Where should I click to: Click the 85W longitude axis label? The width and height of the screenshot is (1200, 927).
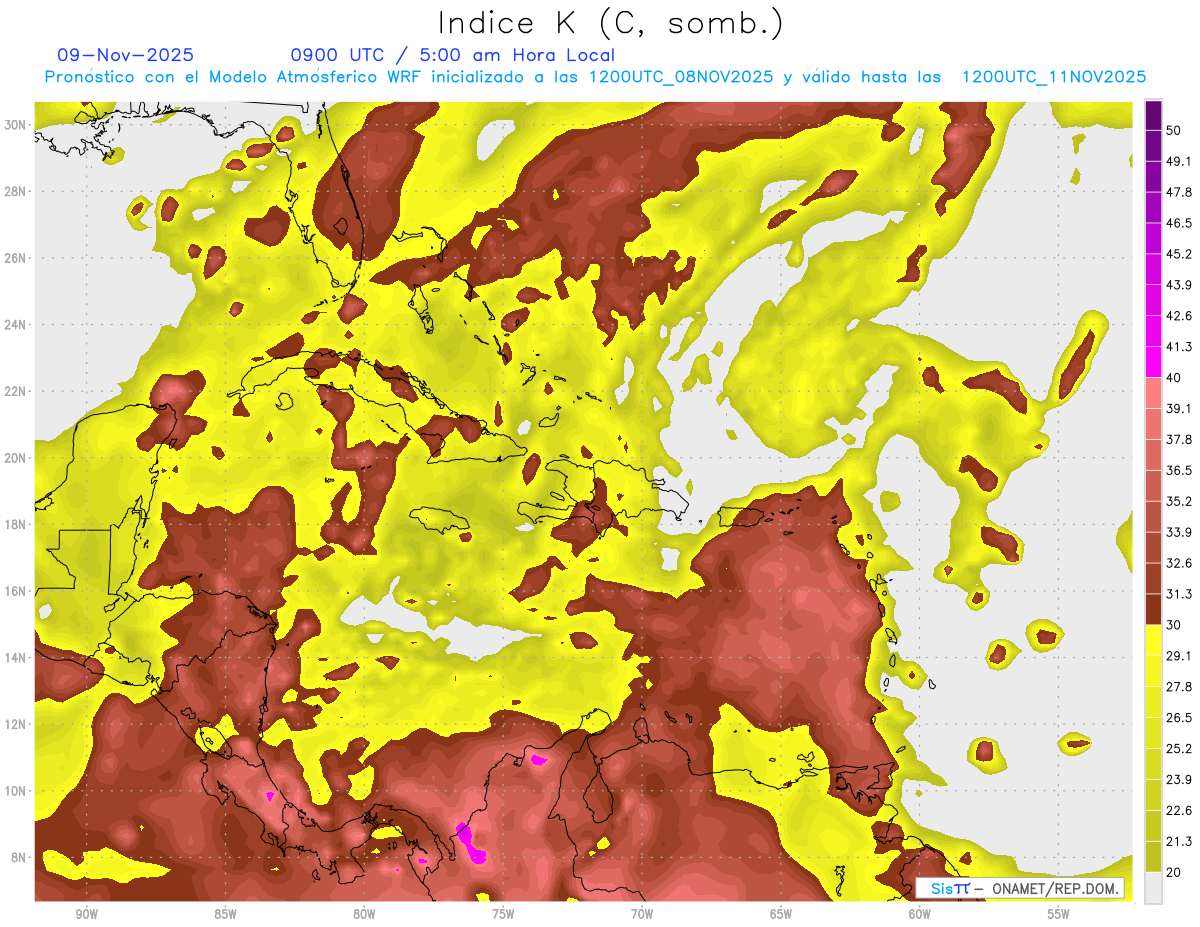226,914
